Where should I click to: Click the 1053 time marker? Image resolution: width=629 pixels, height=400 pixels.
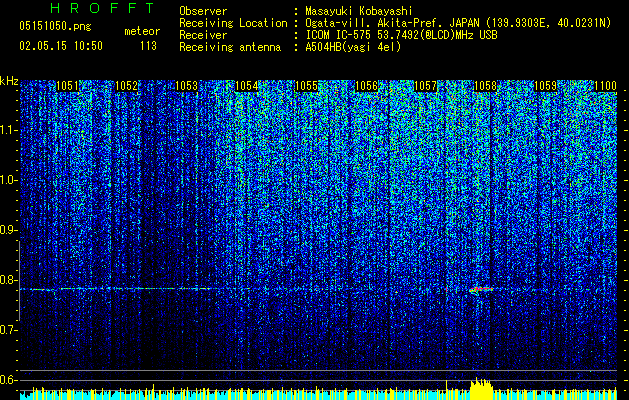pyautogui.click(x=187, y=86)
